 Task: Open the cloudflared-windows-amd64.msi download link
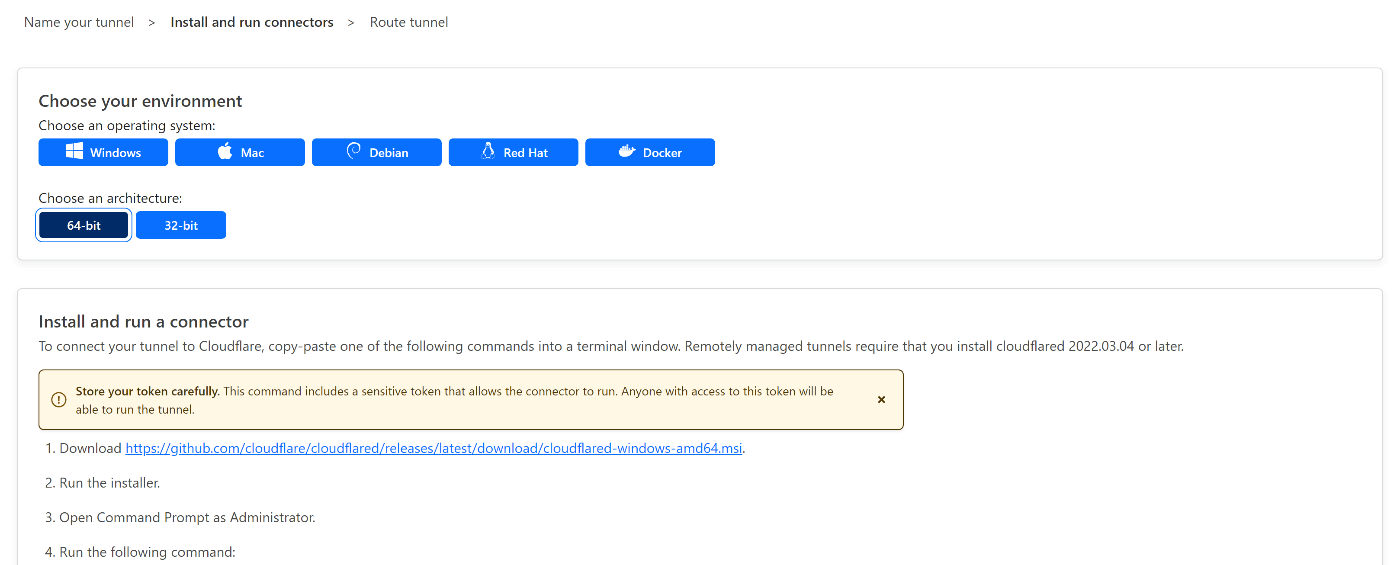coord(434,448)
